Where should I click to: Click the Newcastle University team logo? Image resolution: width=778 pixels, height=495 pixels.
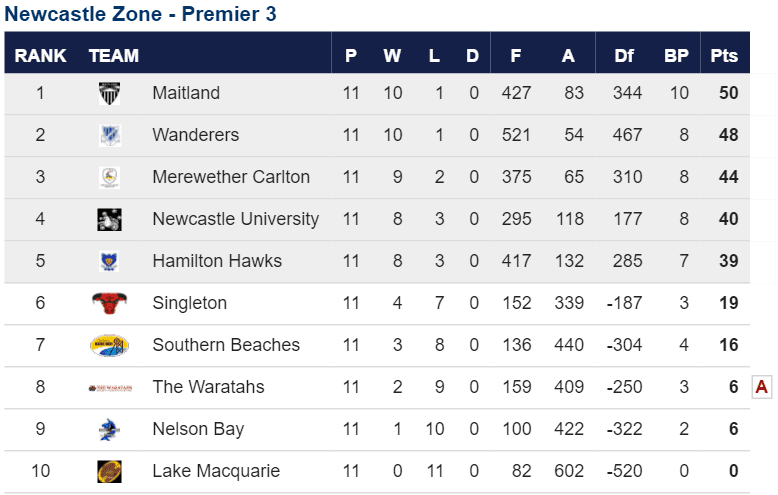(109, 220)
